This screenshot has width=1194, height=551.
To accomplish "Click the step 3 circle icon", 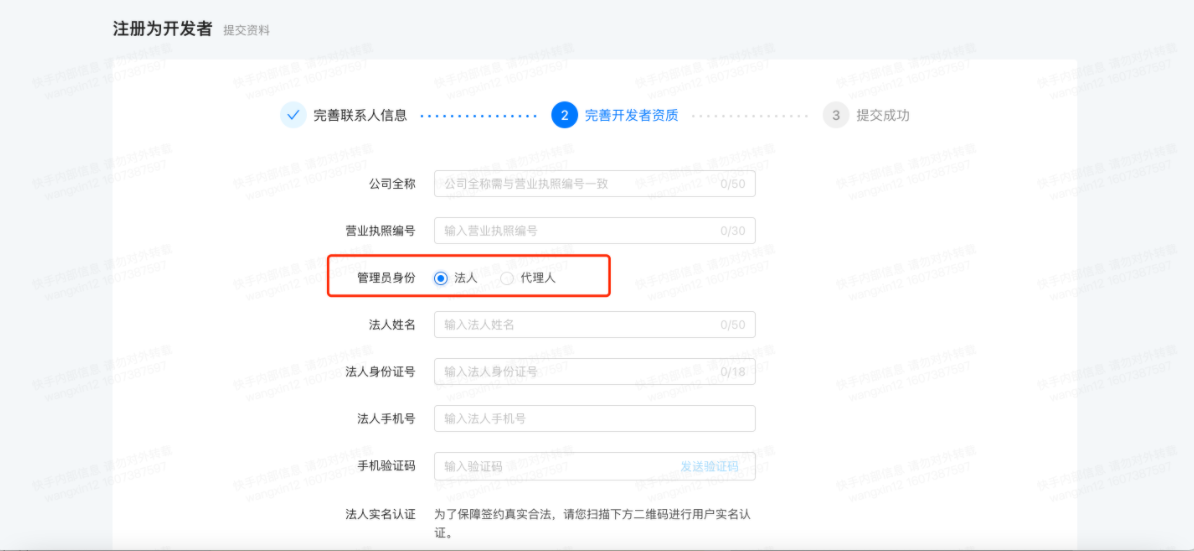I will pyautogui.click(x=835, y=116).
